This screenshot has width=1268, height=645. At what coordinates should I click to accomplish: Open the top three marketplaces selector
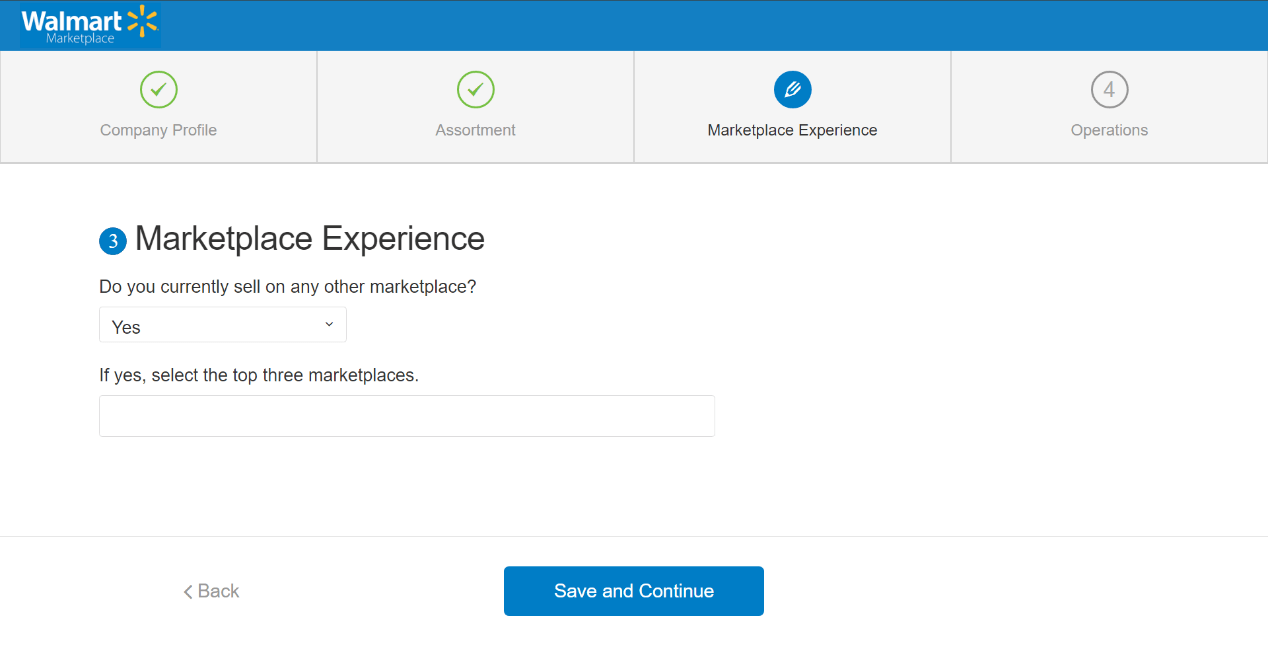[407, 416]
